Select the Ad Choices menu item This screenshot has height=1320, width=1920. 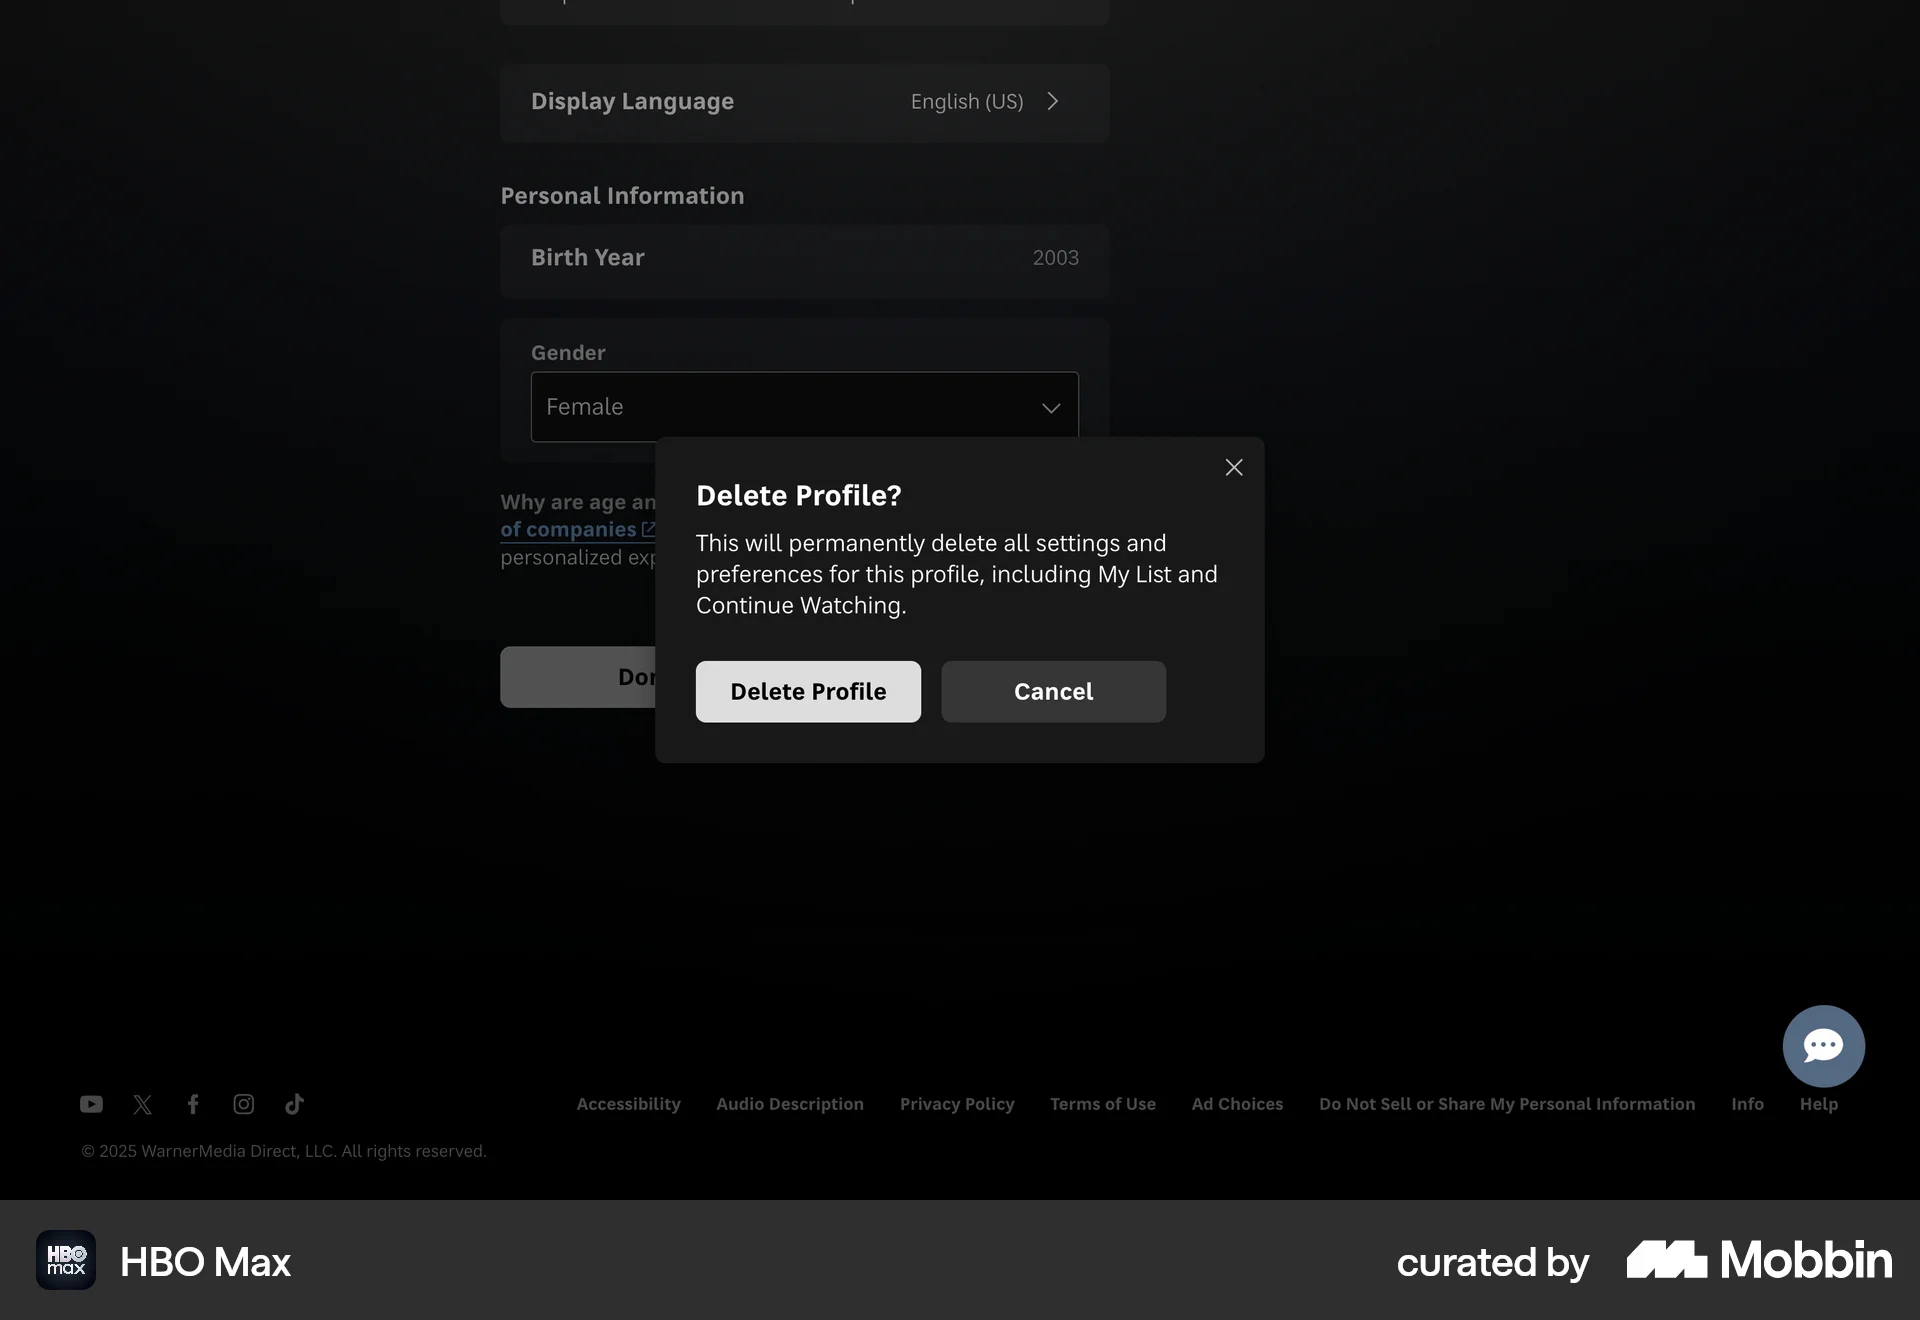[1237, 1104]
